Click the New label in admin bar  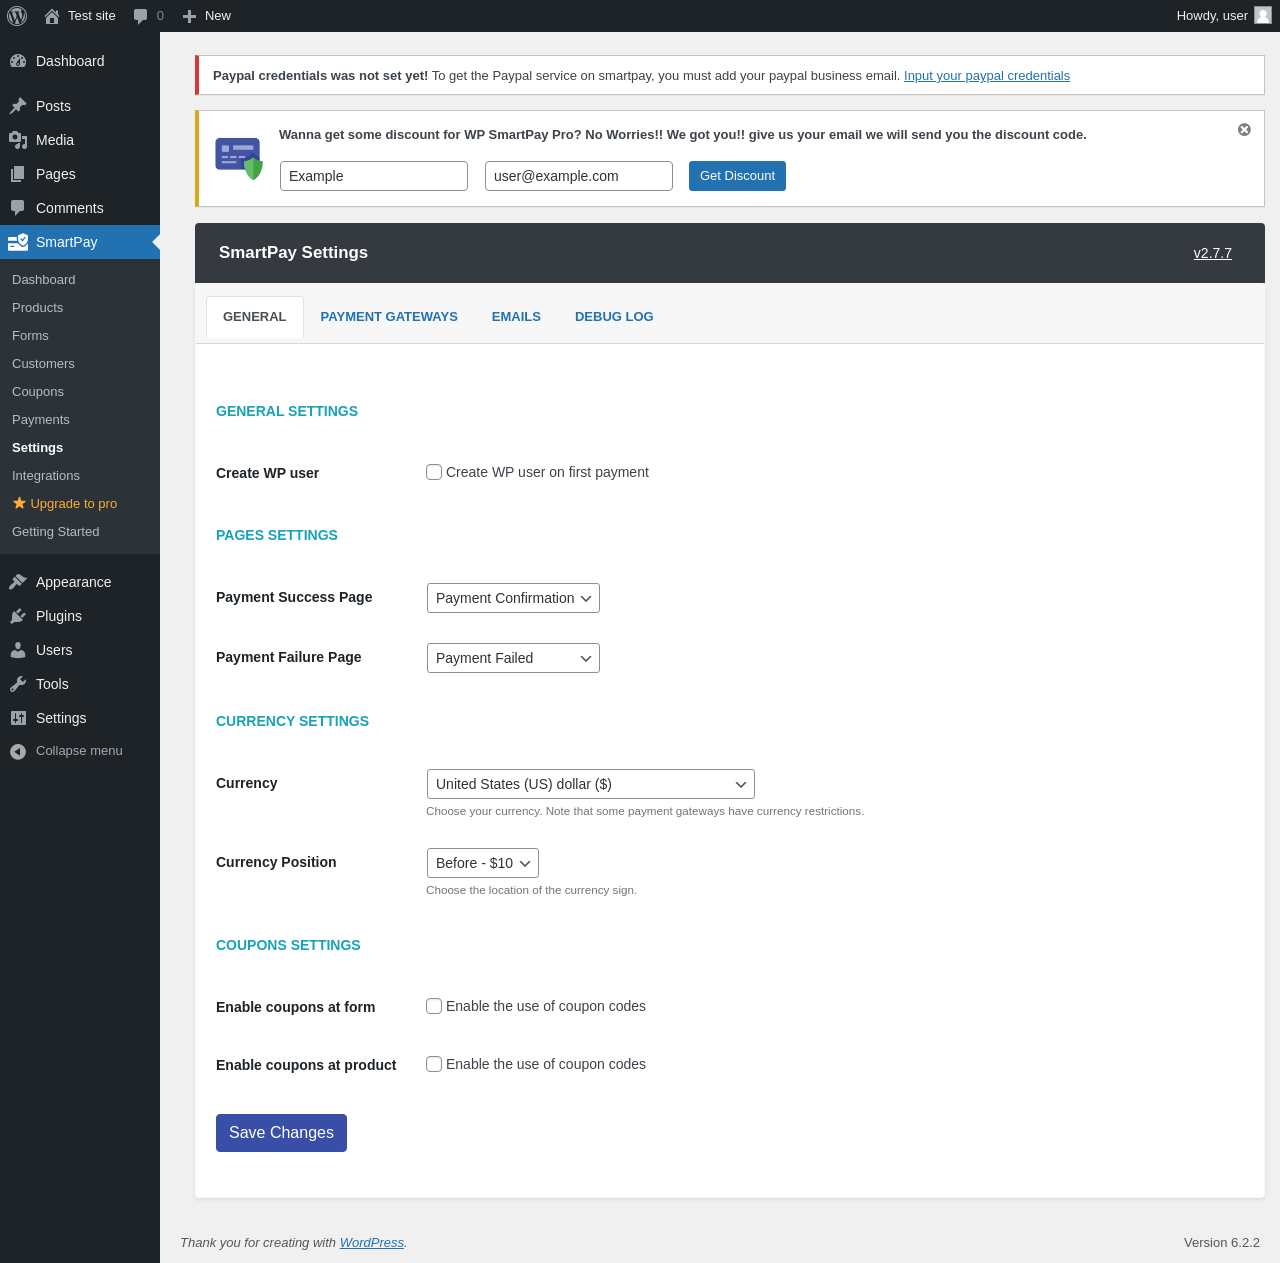tap(218, 16)
